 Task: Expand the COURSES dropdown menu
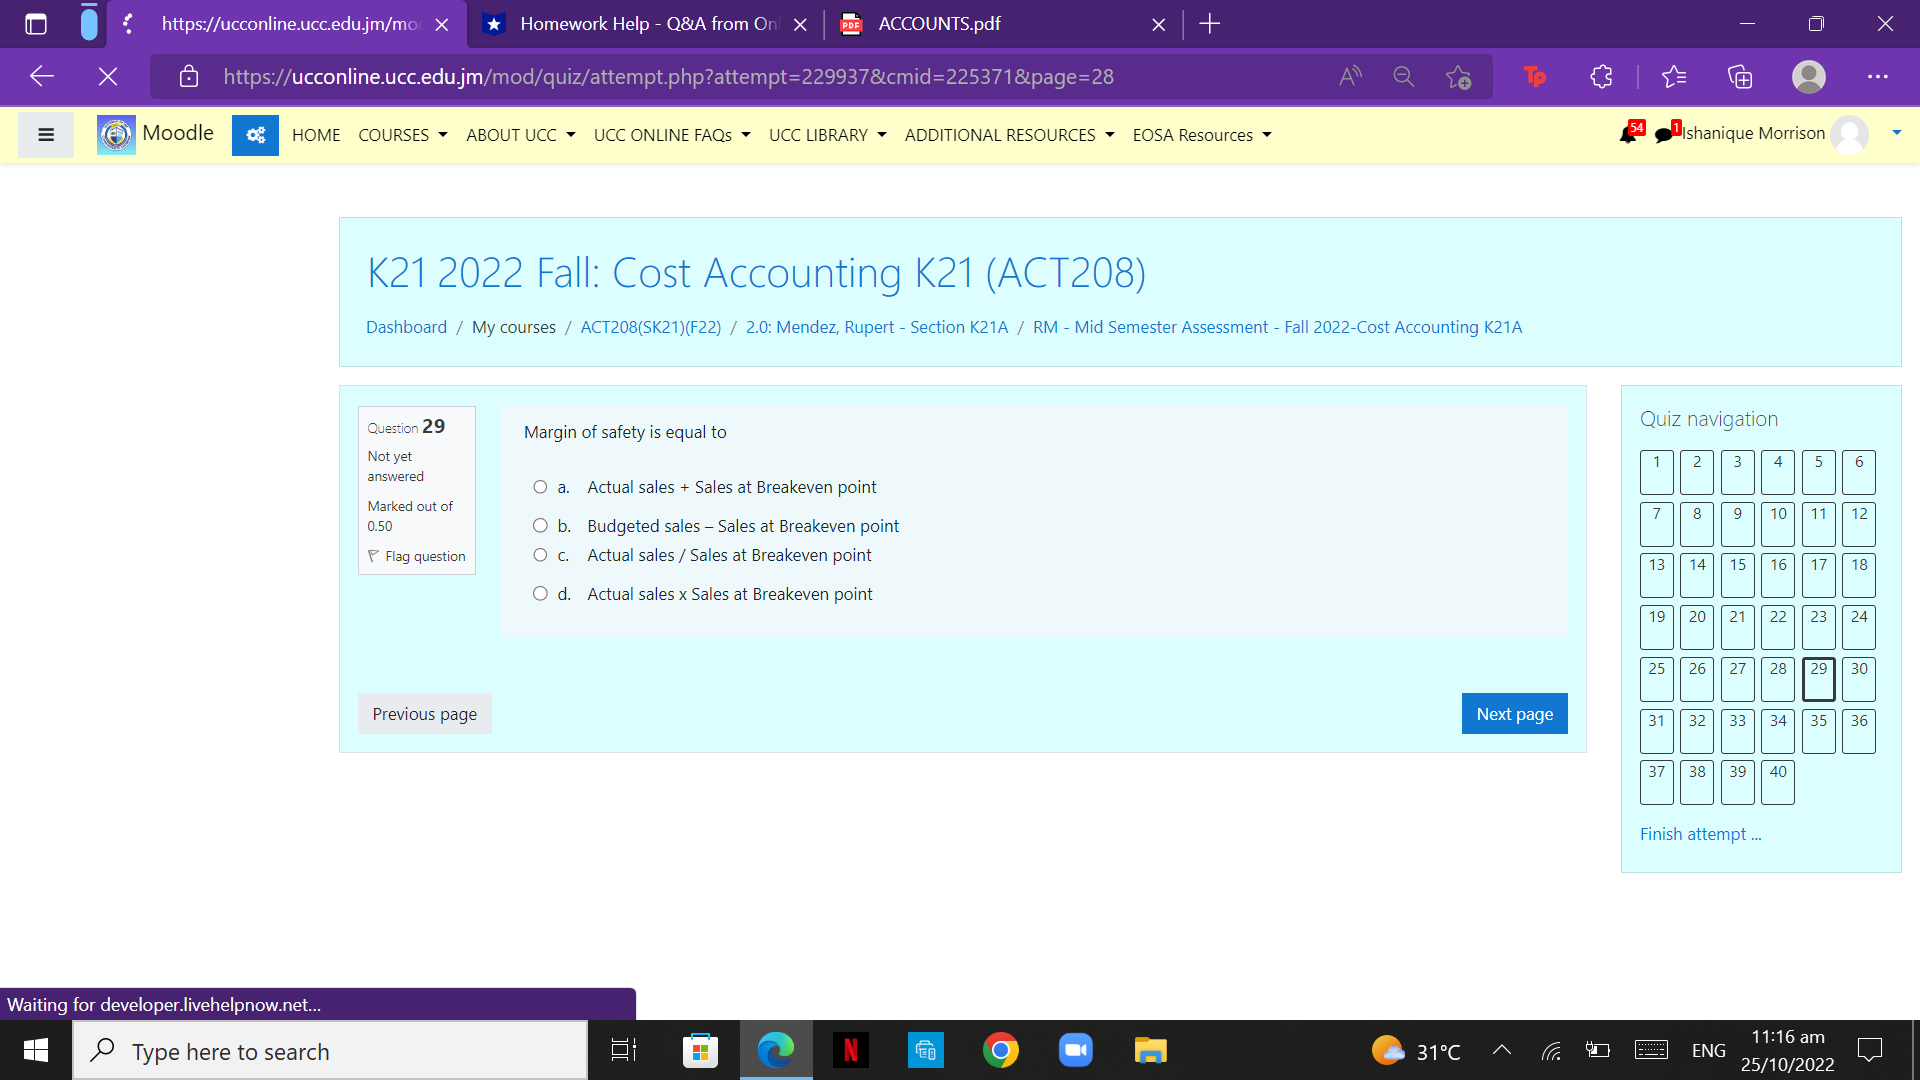point(402,134)
